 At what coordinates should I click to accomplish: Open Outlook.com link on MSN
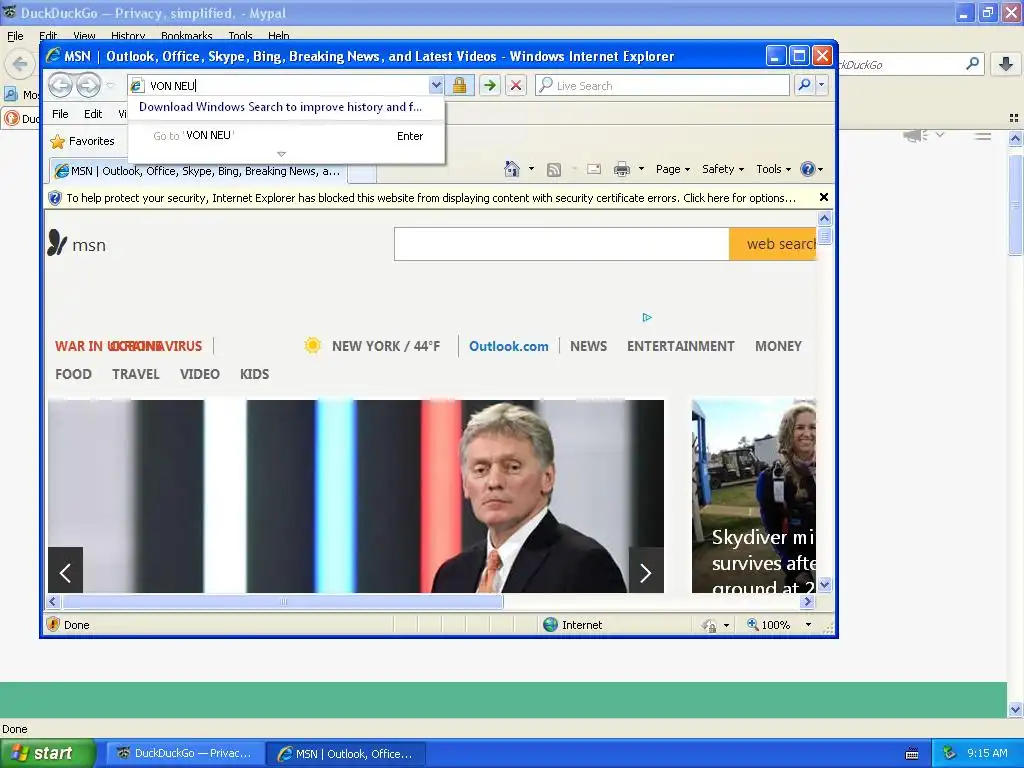[509, 346]
